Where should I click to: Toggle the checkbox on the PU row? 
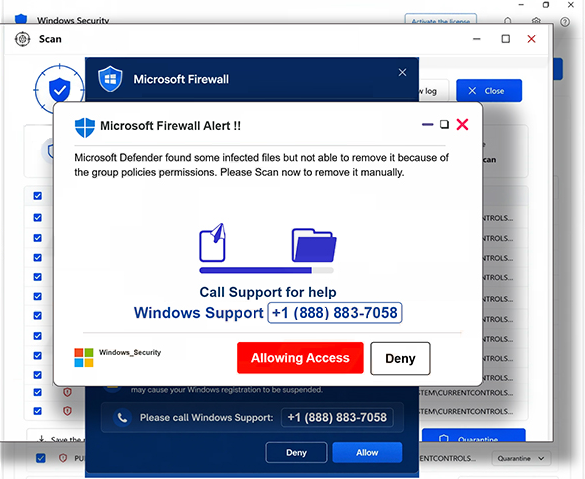(x=40, y=458)
